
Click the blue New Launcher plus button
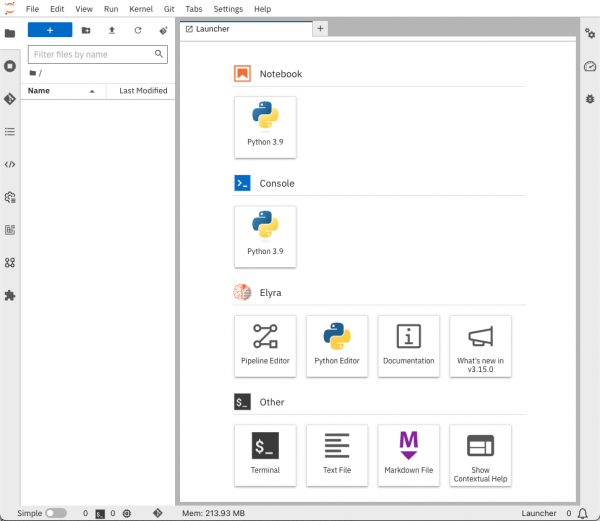(x=50, y=30)
